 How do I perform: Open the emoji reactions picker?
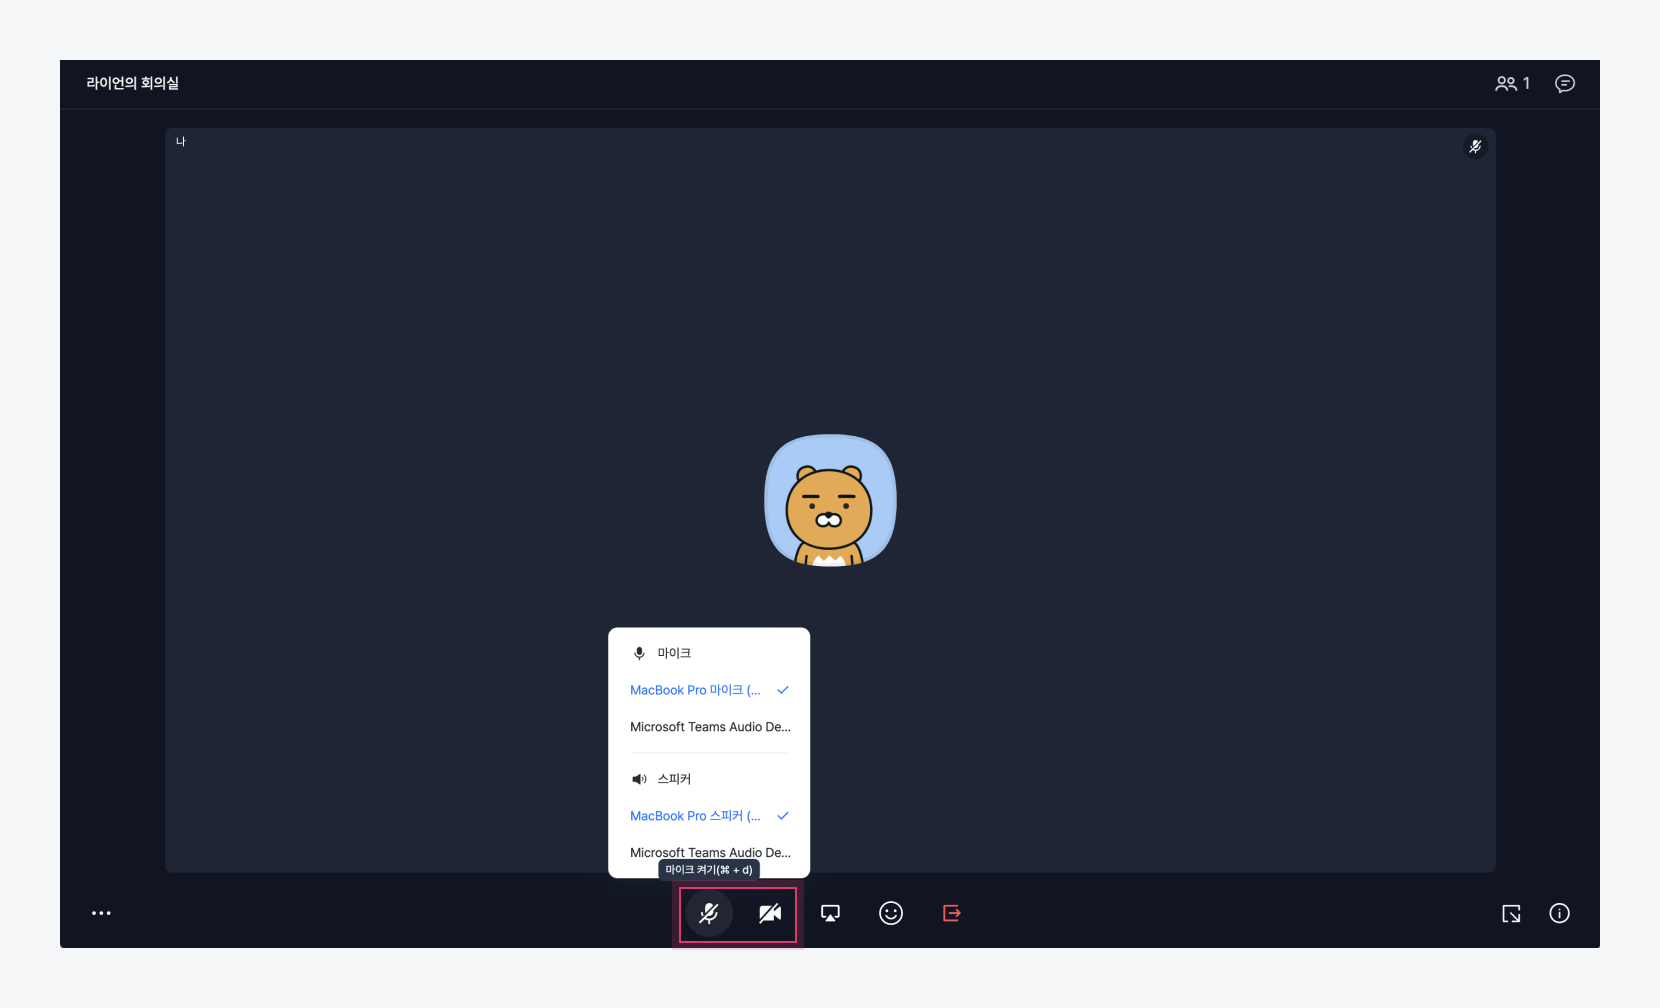pos(891,914)
